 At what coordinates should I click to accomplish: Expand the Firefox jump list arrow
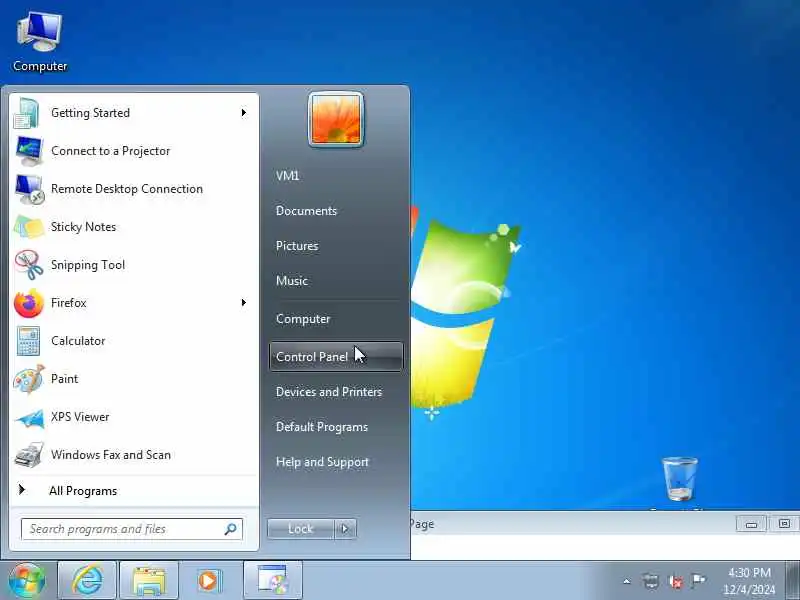click(244, 303)
